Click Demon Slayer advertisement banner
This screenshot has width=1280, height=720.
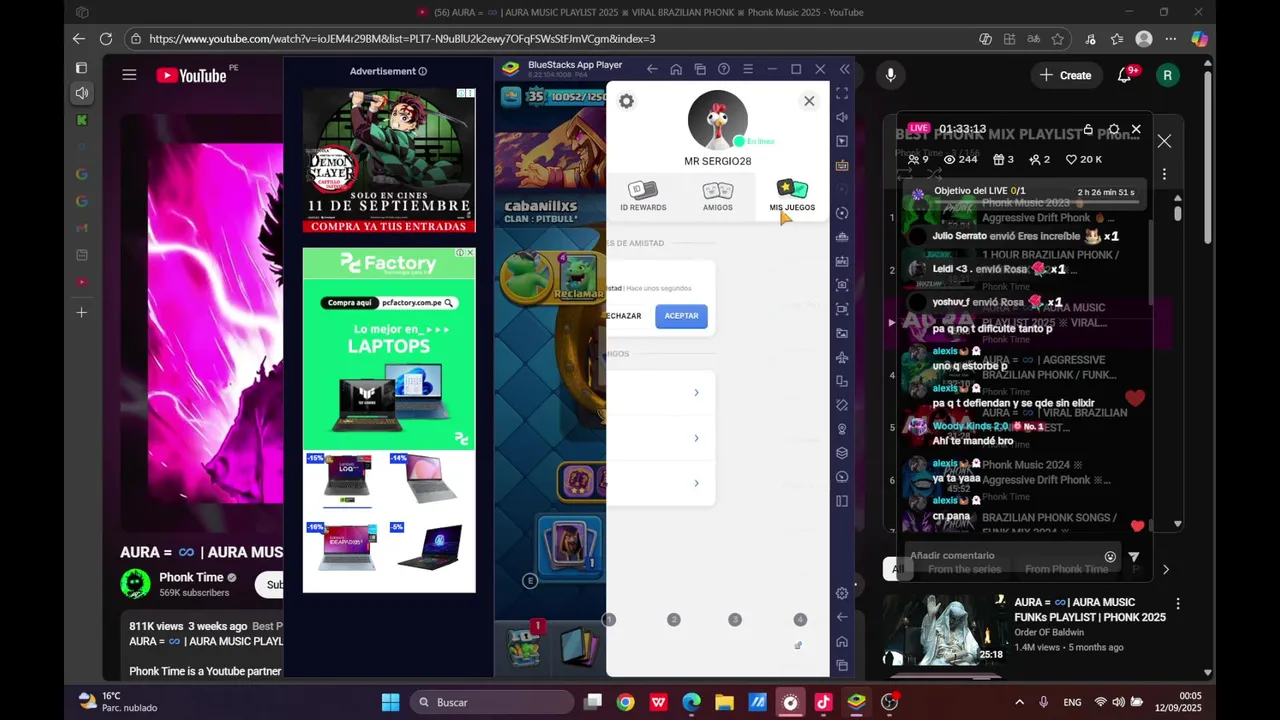point(389,161)
